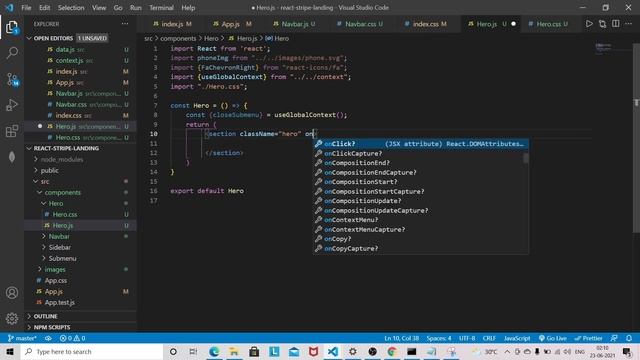Click the feedback icon in status bar

click(614, 338)
